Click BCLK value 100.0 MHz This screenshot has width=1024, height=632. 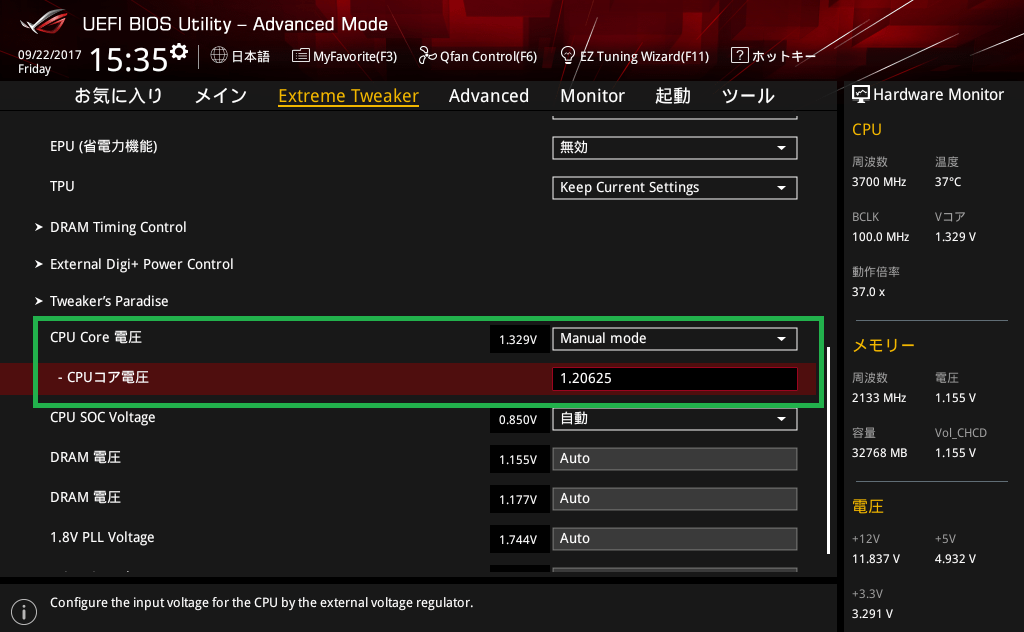[880, 237]
